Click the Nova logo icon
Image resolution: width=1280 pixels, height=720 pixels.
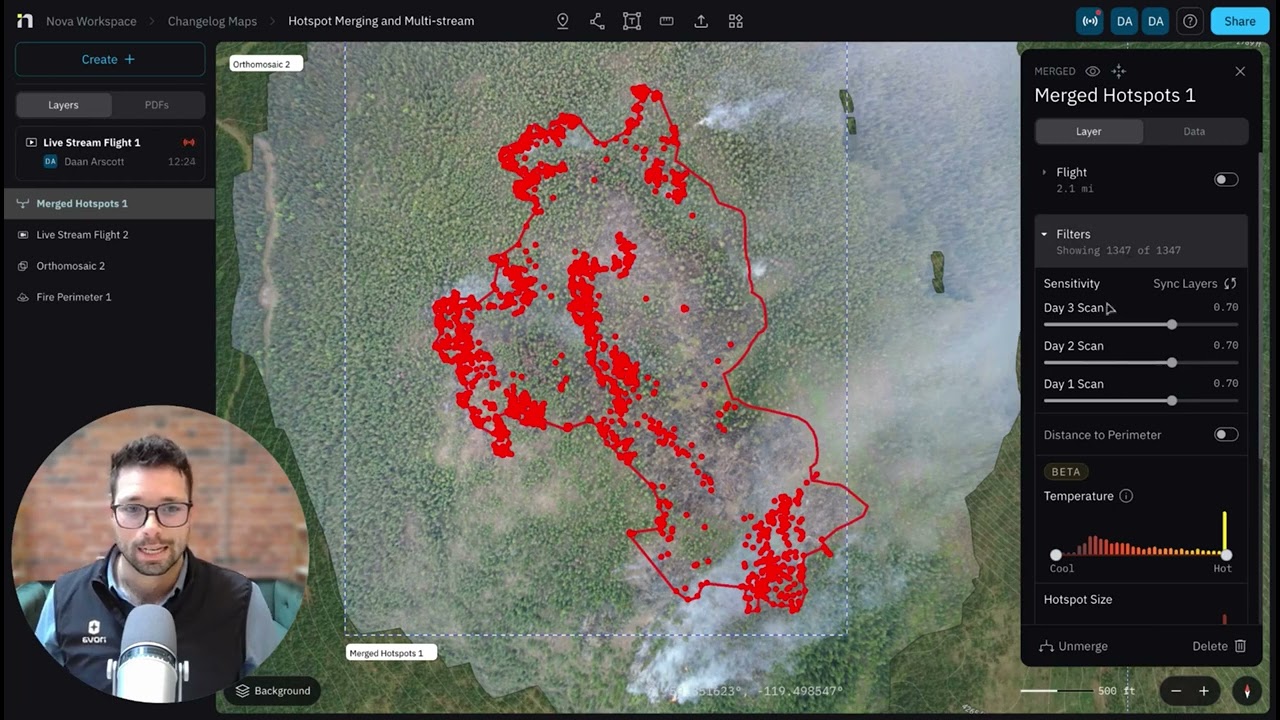(25, 21)
